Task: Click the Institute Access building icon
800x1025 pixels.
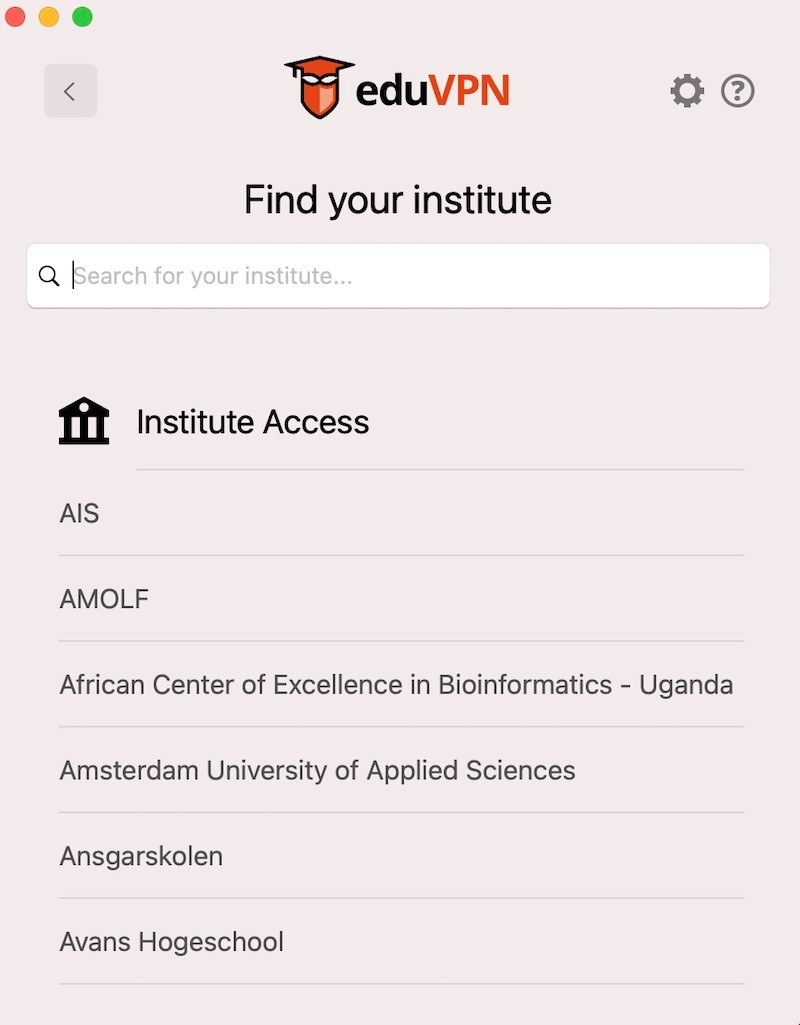Action: point(84,421)
